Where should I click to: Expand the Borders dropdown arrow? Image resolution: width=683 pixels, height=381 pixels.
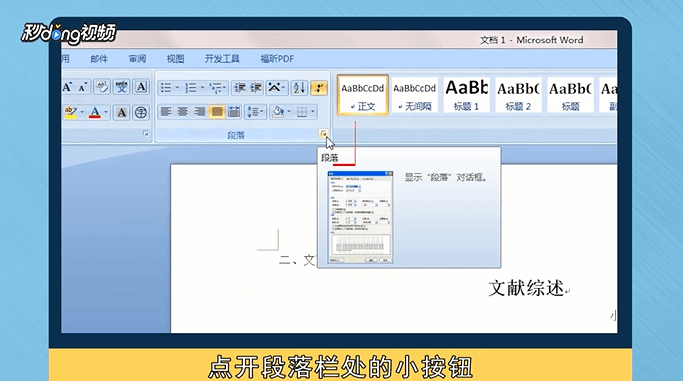(312, 112)
